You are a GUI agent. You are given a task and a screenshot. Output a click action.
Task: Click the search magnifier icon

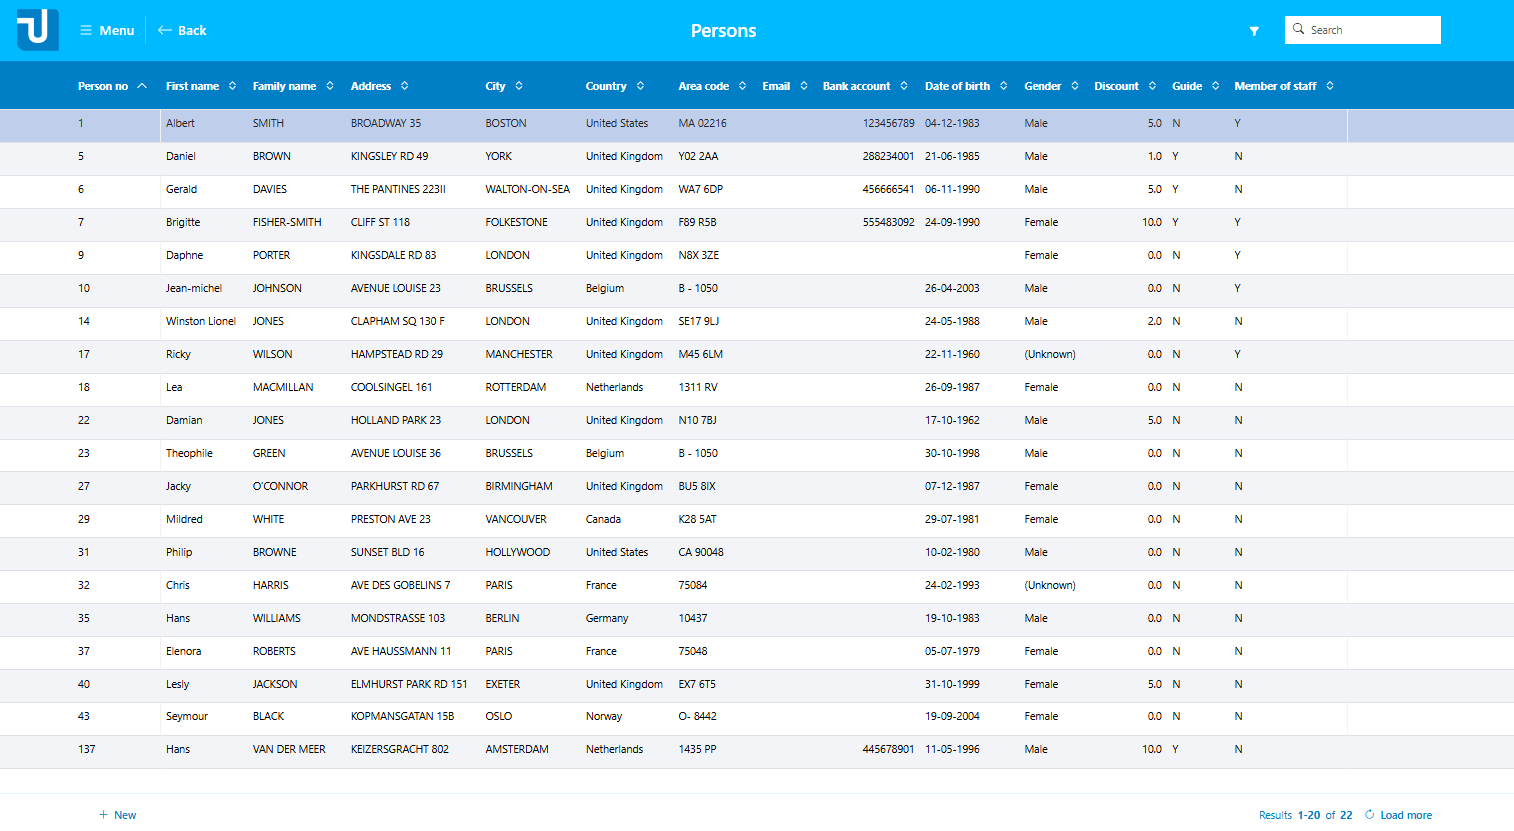pyautogui.click(x=1299, y=30)
